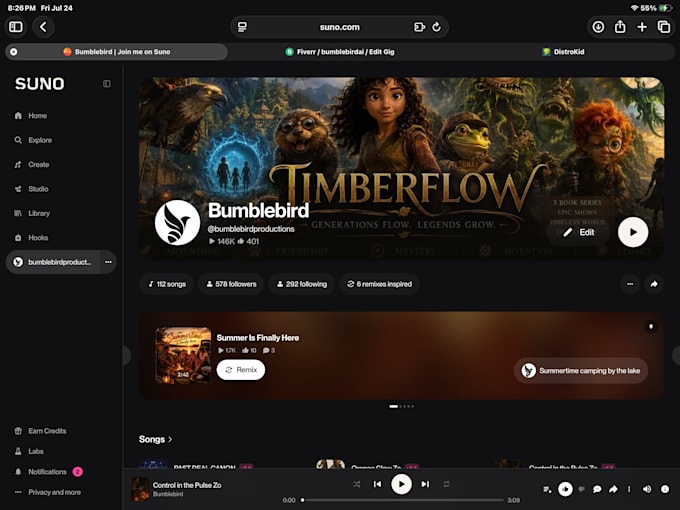The width and height of the screenshot is (680, 510).
Task: Select the first carousel page indicator
Action: coord(393,406)
